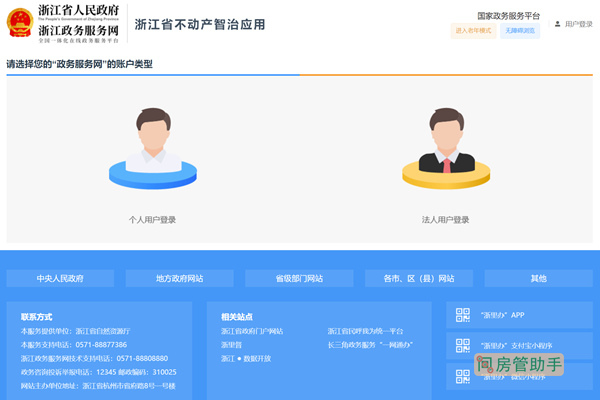600x400 pixels.
Task: Select the legal-person avatar on gold pedestal
Action: click(x=446, y=149)
